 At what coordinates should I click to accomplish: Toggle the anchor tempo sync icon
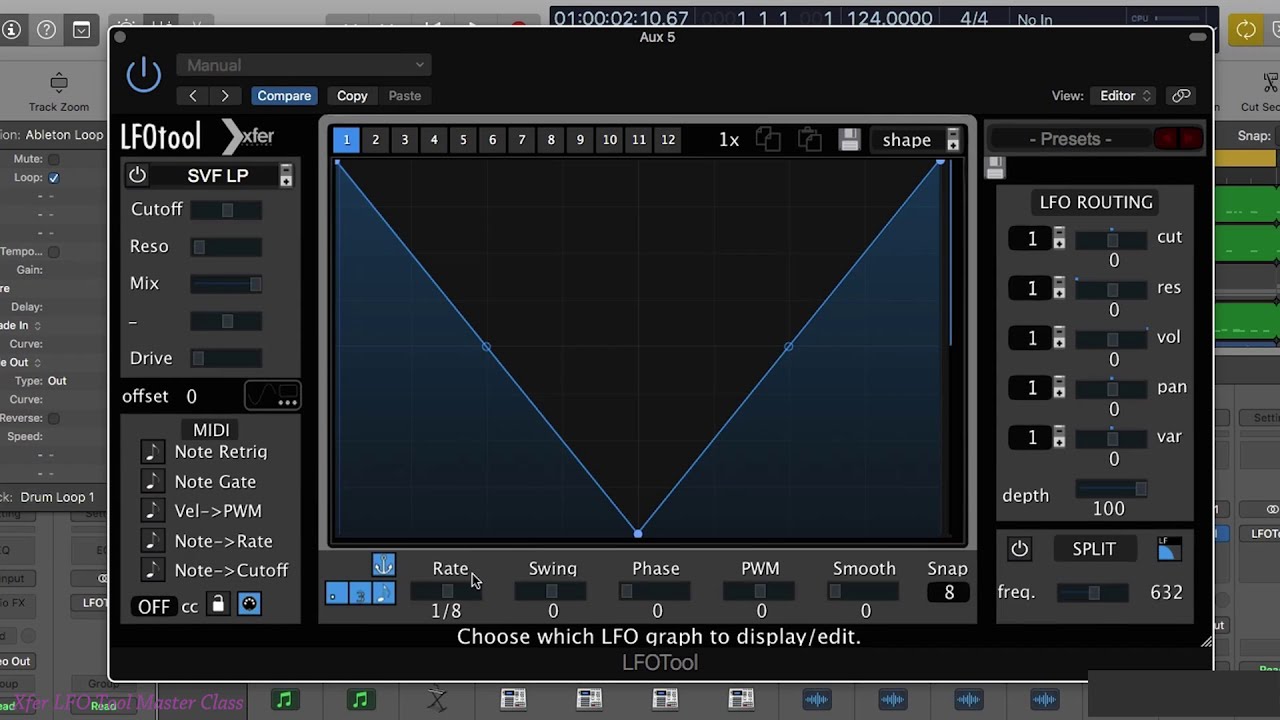tap(384, 566)
